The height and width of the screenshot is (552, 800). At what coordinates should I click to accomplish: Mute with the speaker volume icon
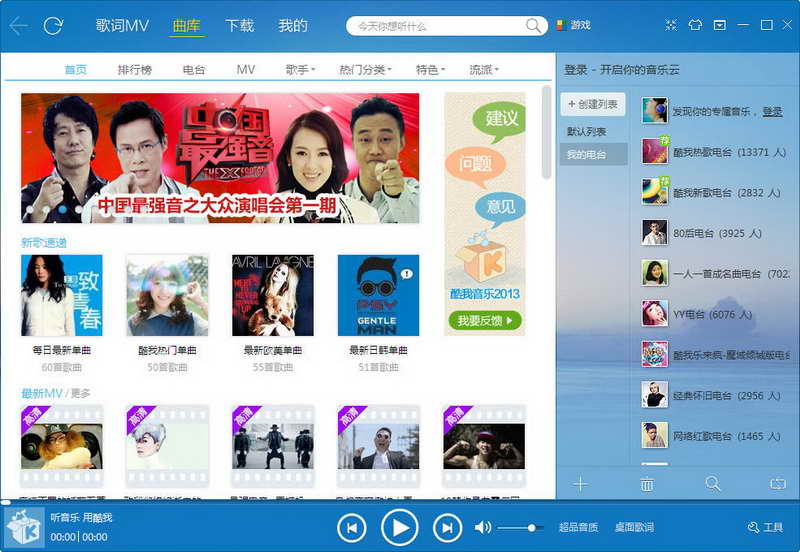click(483, 528)
